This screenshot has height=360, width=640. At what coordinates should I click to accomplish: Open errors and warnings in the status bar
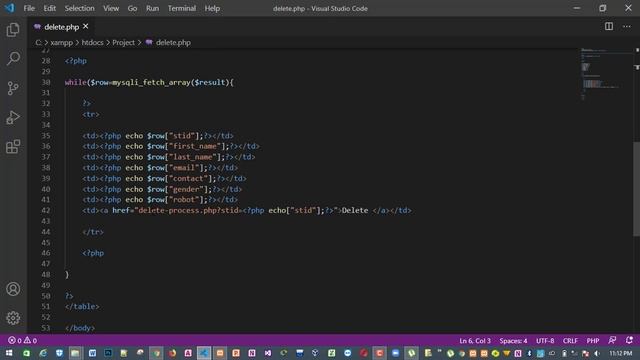coord(22,340)
